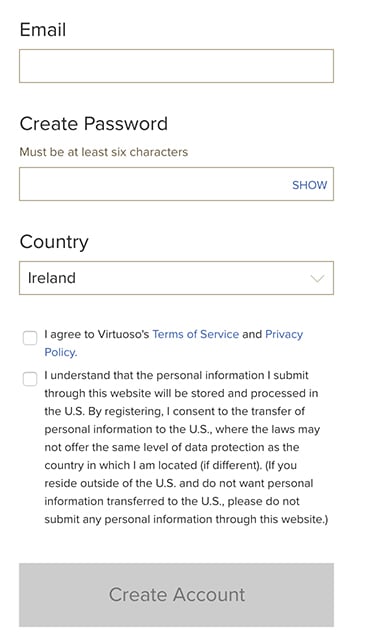370x644 pixels.
Task: Tick the U.S. data transfer consent checkbox
Action: (30, 379)
